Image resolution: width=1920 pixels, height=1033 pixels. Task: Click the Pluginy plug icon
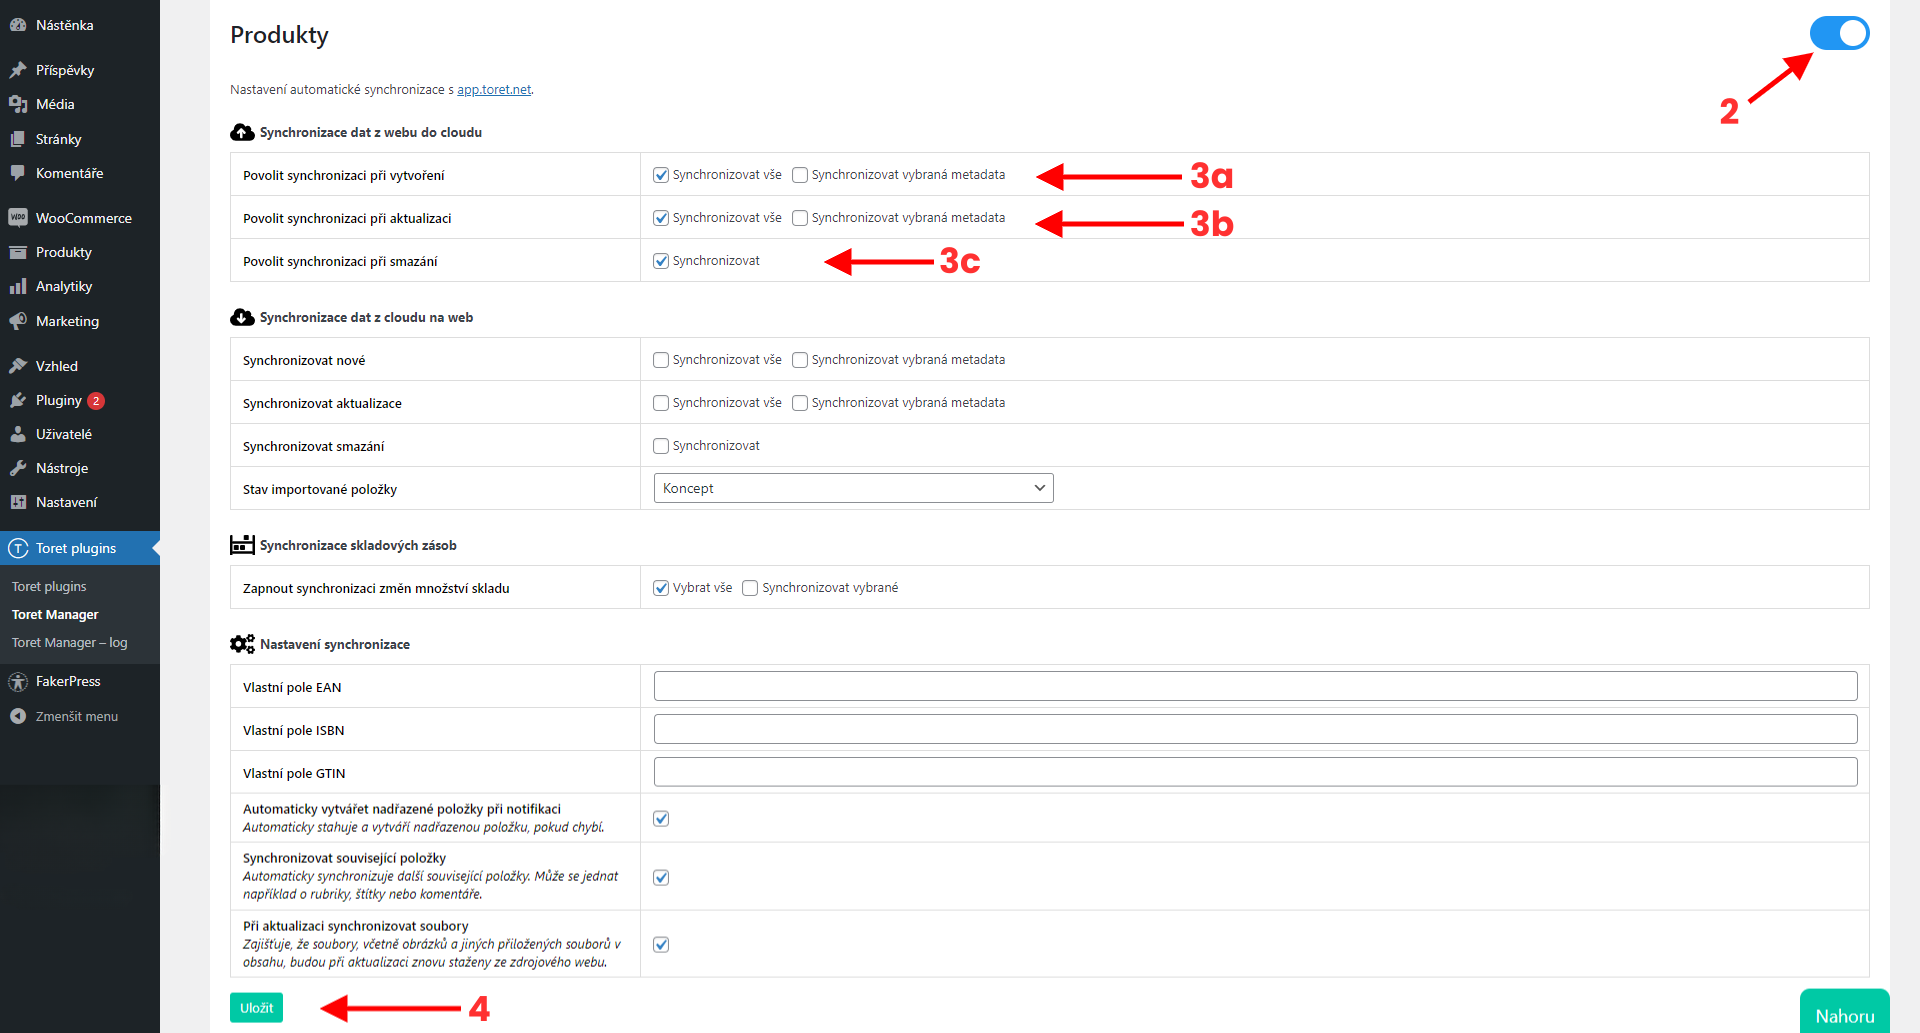coord(18,400)
